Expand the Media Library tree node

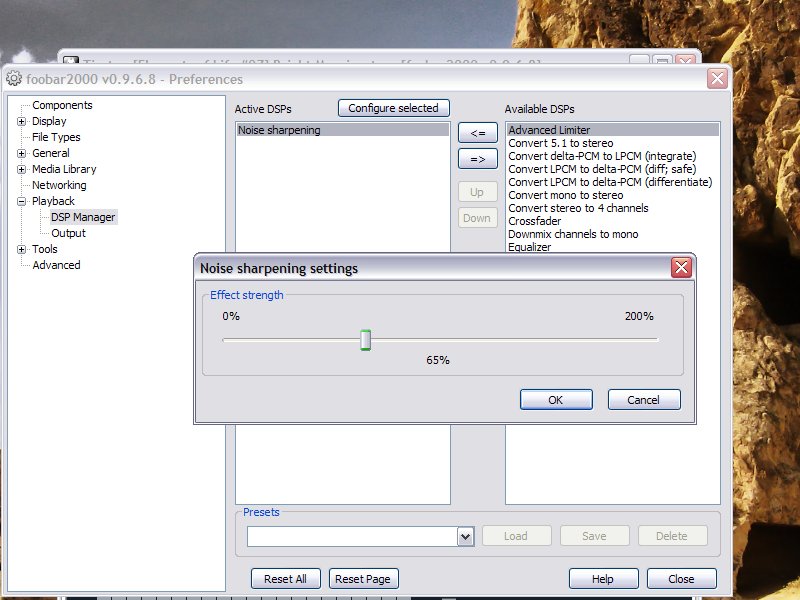point(21,169)
